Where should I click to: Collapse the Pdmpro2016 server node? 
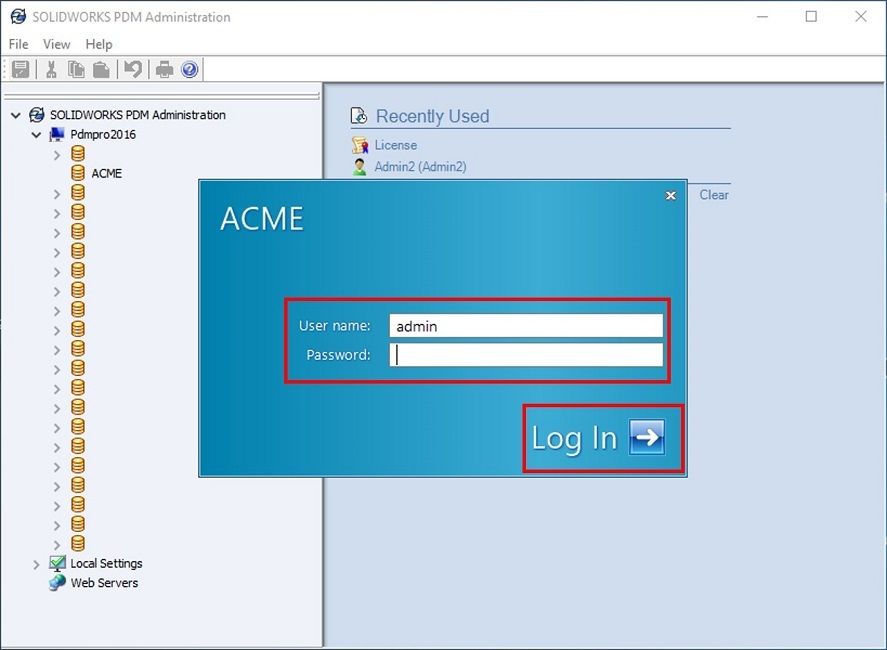point(37,134)
